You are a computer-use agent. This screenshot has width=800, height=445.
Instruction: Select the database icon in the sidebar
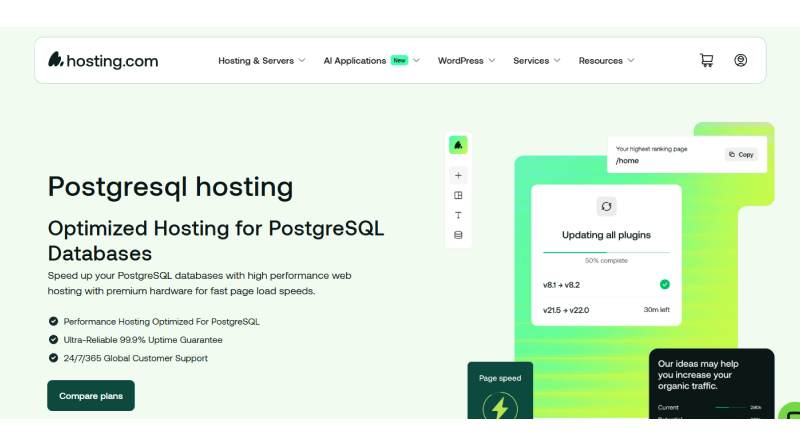point(458,235)
